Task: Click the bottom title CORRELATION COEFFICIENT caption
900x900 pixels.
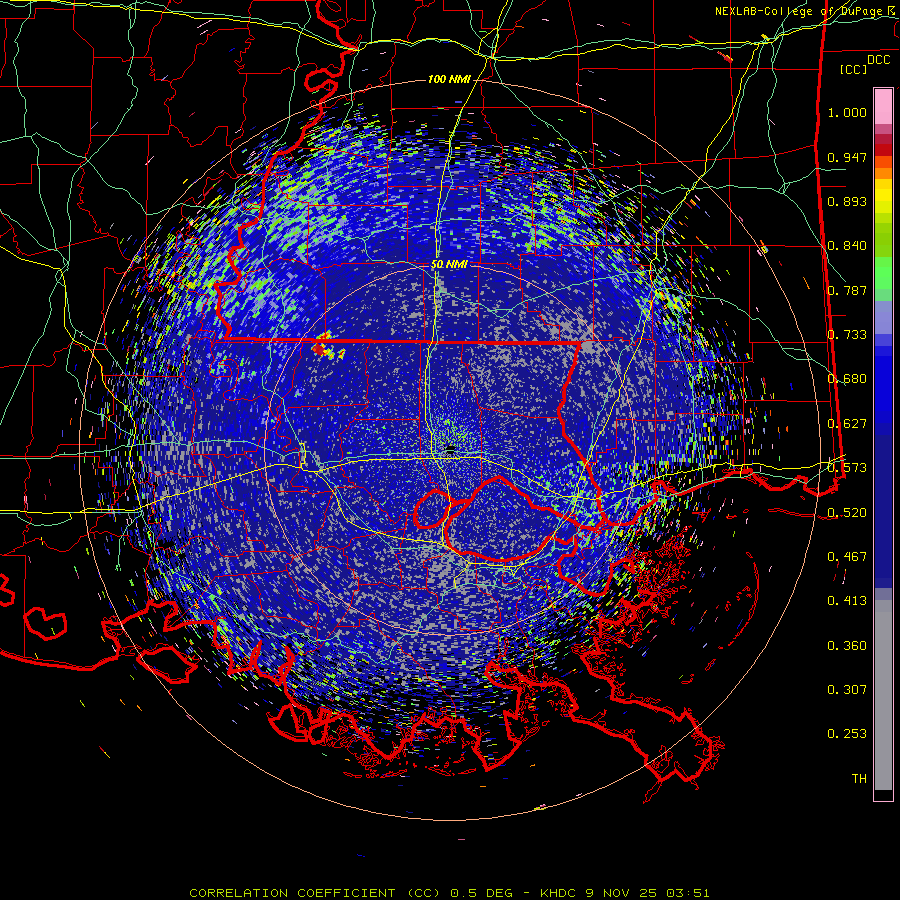Action: pyautogui.click(x=449, y=893)
